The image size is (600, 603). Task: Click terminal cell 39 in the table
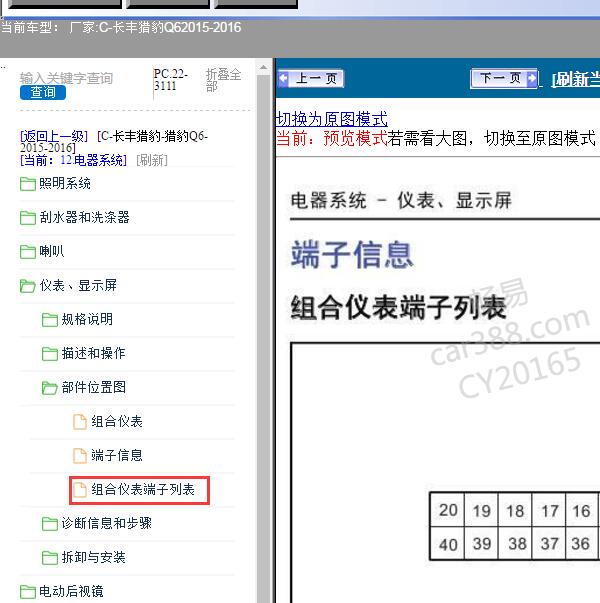click(481, 543)
